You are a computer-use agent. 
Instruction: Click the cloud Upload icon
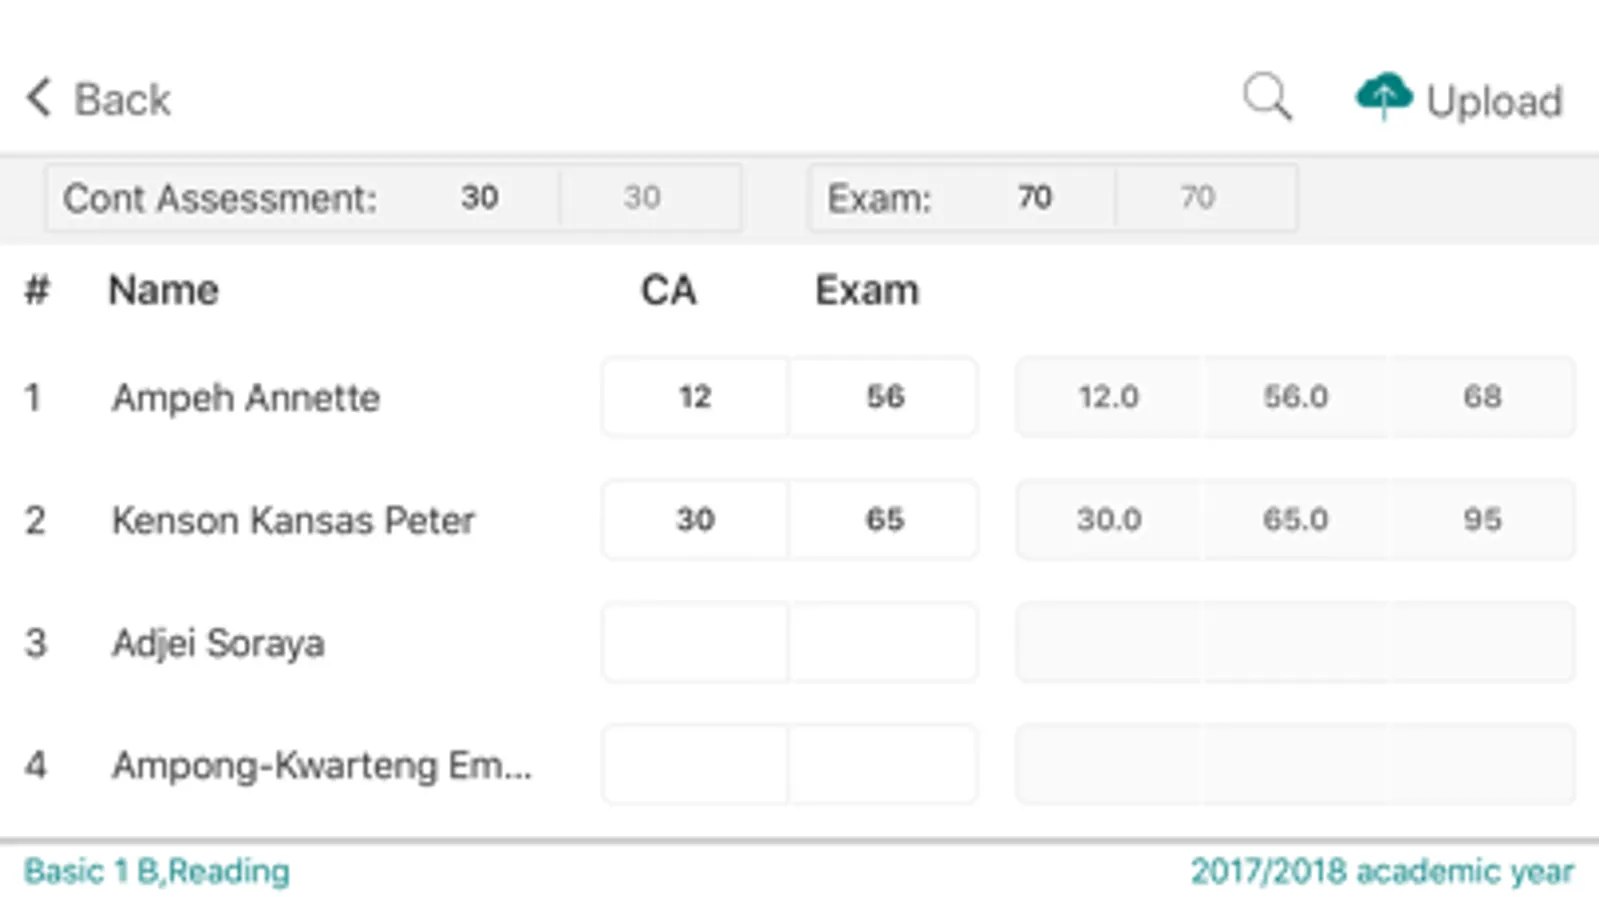[x=1383, y=96]
